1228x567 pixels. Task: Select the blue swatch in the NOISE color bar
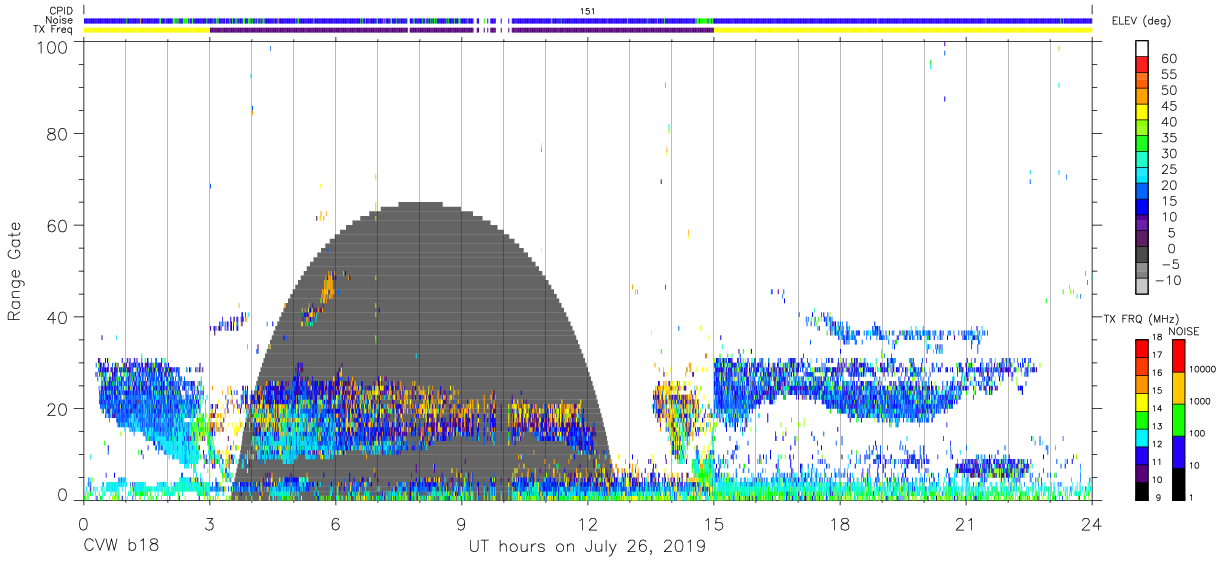pos(1178,452)
